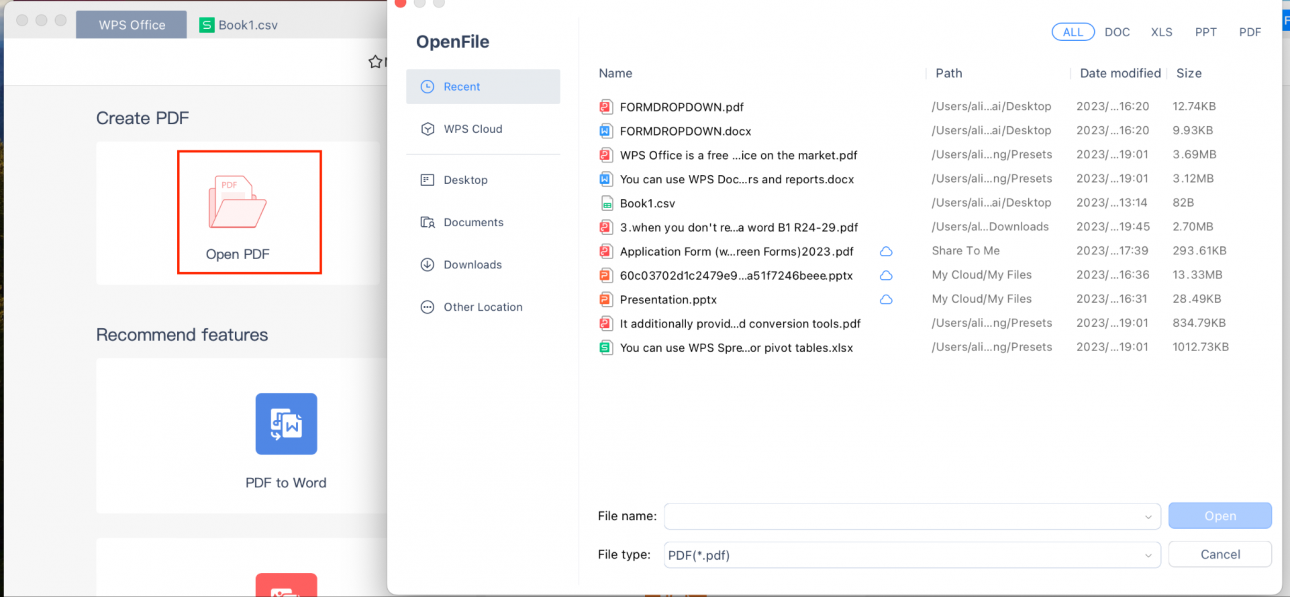Click the Other Location ellipsis icon
The width and height of the screenshot is (1290, 597).
[427, 307]
